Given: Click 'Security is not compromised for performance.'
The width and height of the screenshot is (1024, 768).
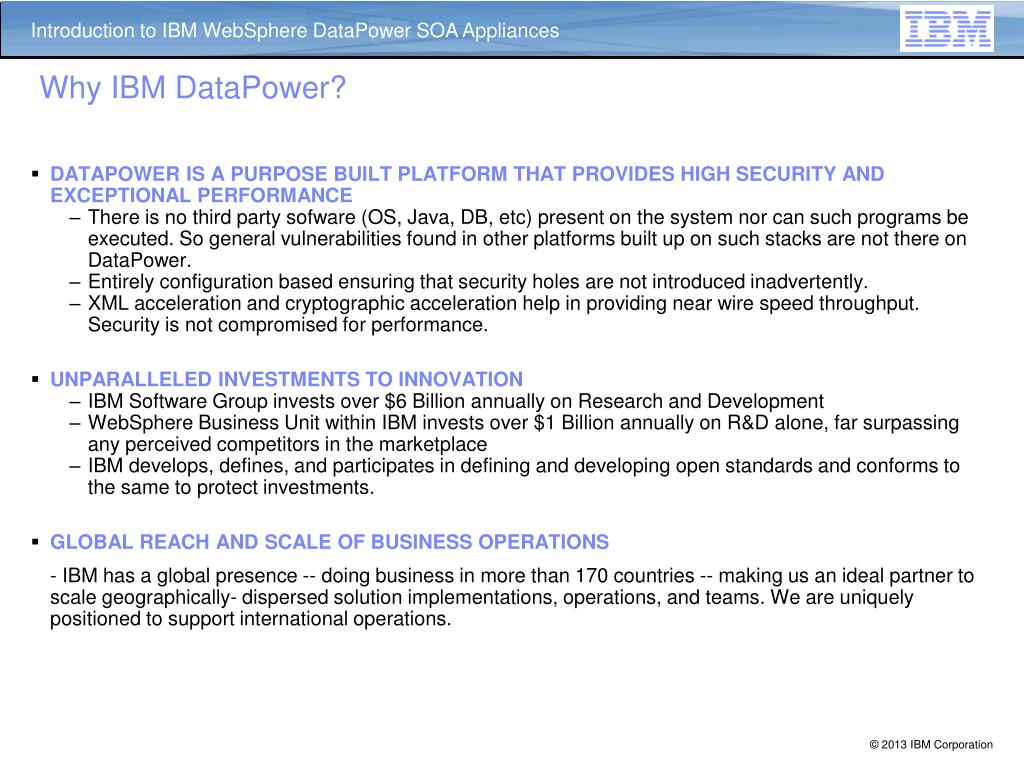Looking at the screenshot, I should coord(288,325).
